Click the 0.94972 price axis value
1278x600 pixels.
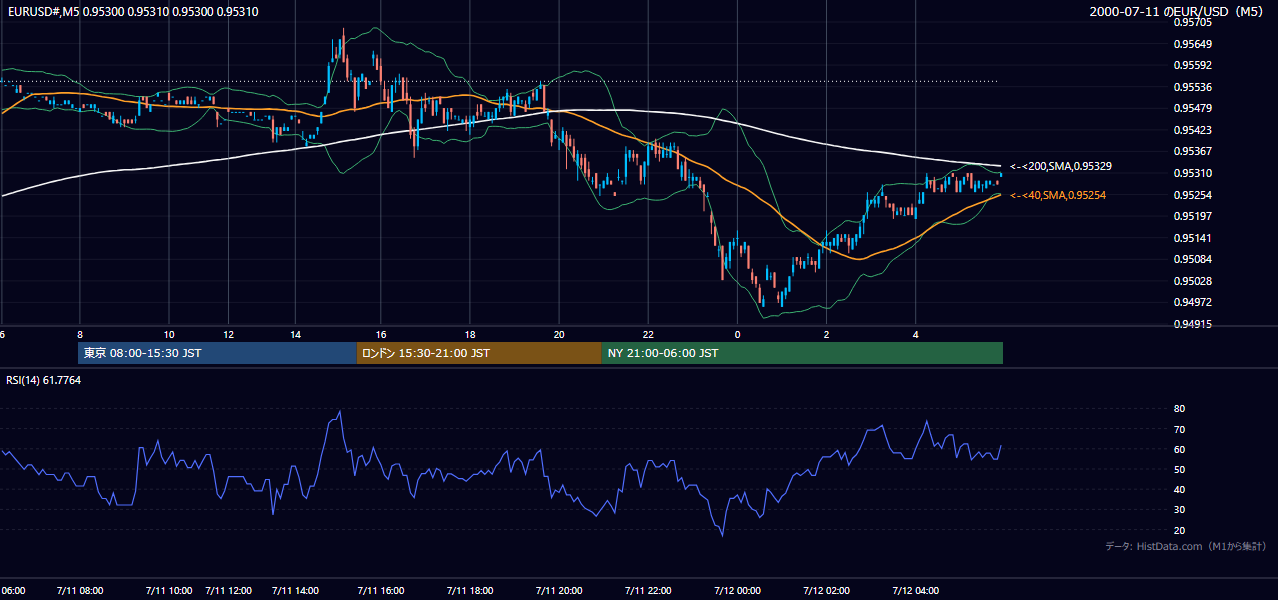pyautogui.click(x=1193, y=302)
